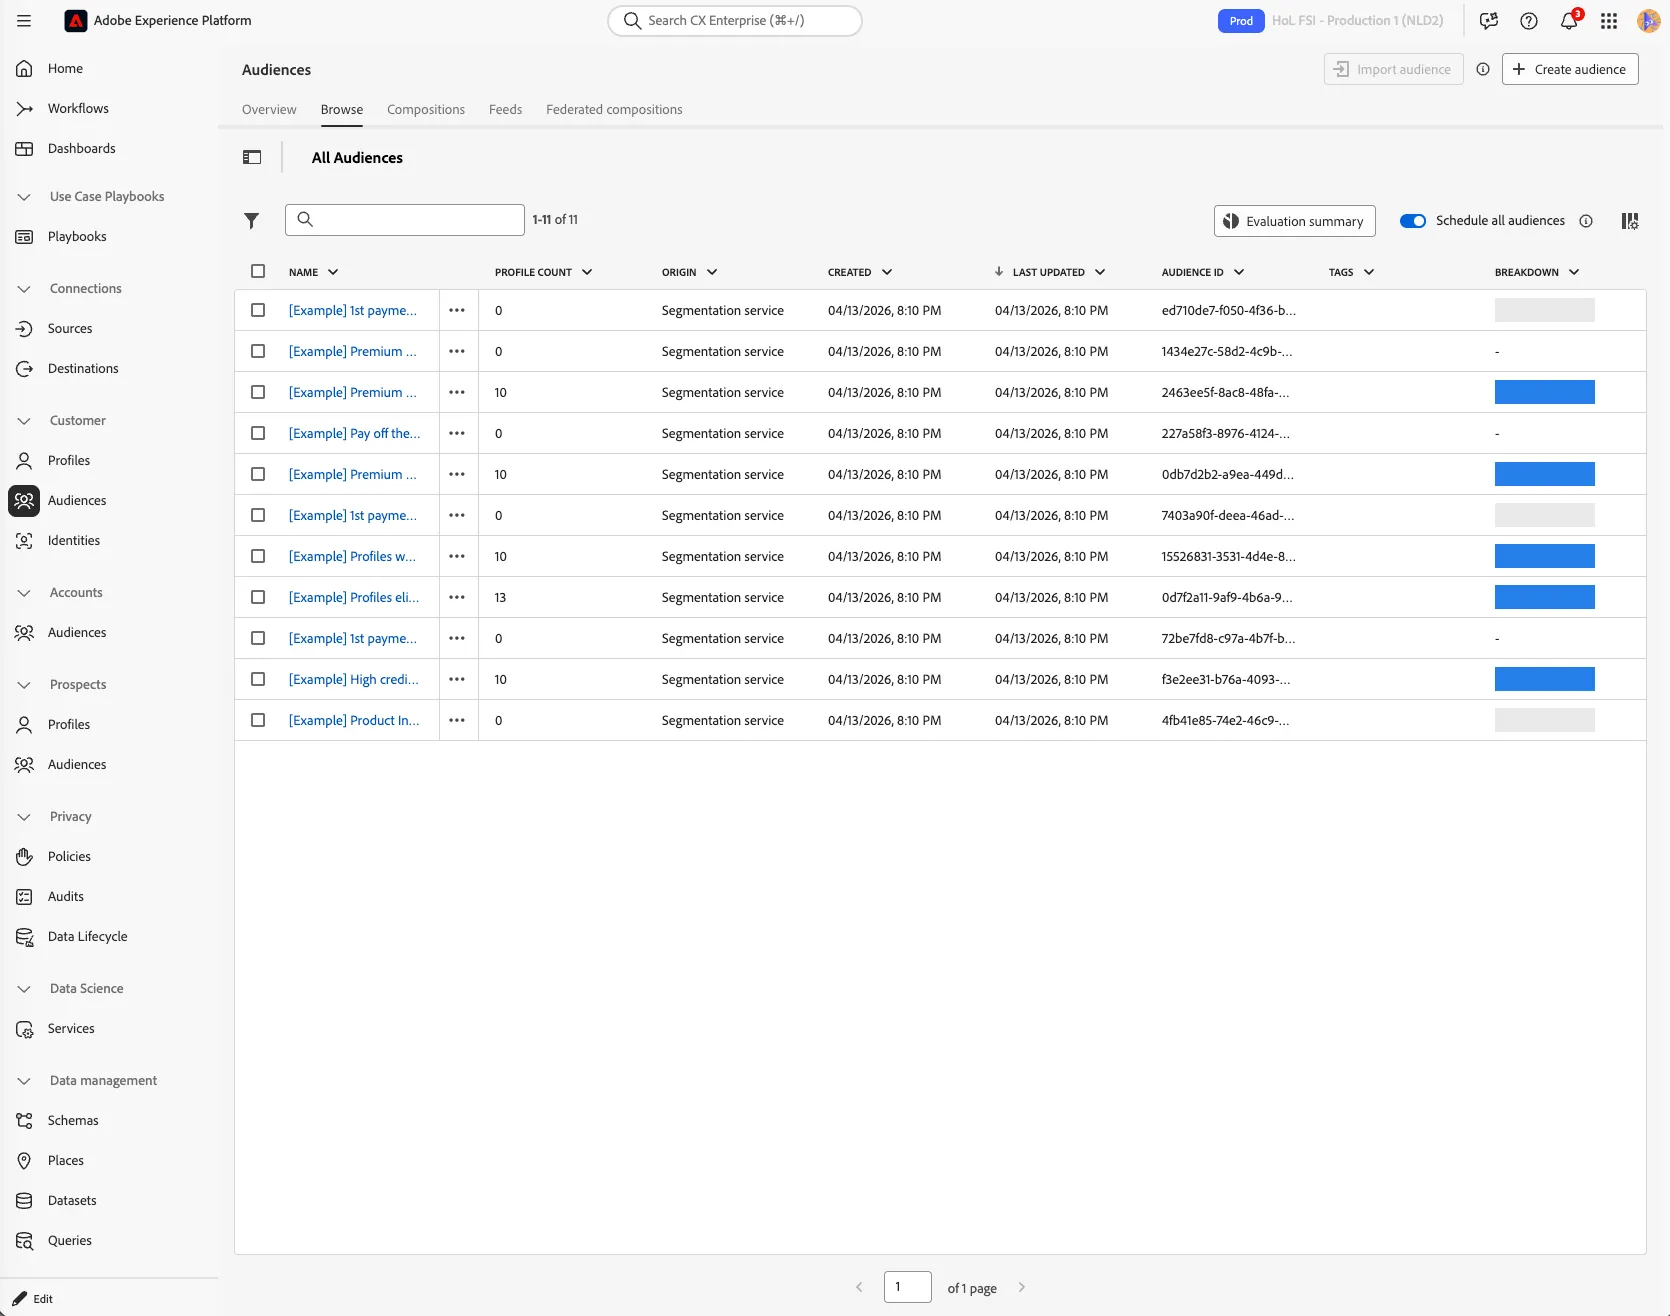Open the help question mark icon
Screen dimensions: 1670x1316
[1528, 20]
